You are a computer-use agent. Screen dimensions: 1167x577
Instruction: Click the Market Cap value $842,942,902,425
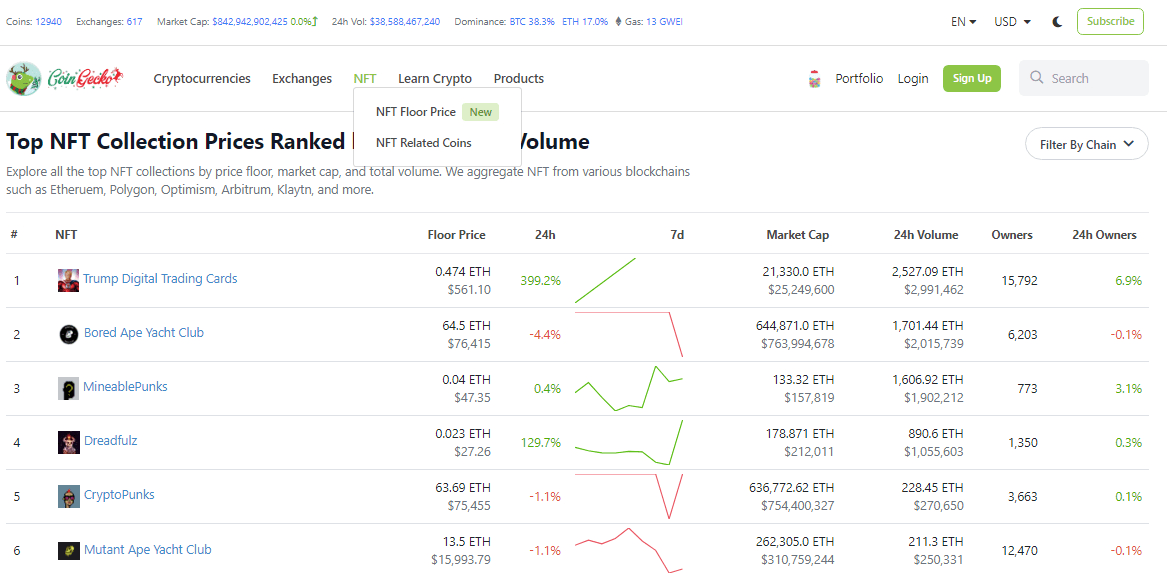click(x=250, y=22)
